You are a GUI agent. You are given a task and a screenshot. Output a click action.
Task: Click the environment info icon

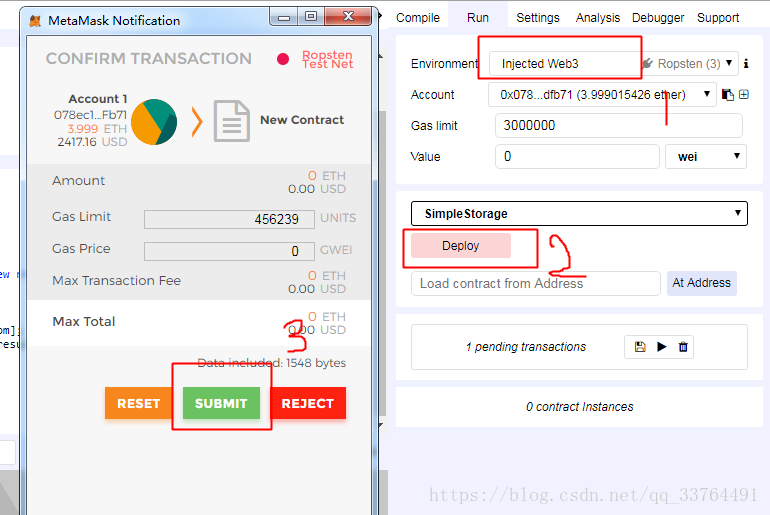(x=747, y=64)
